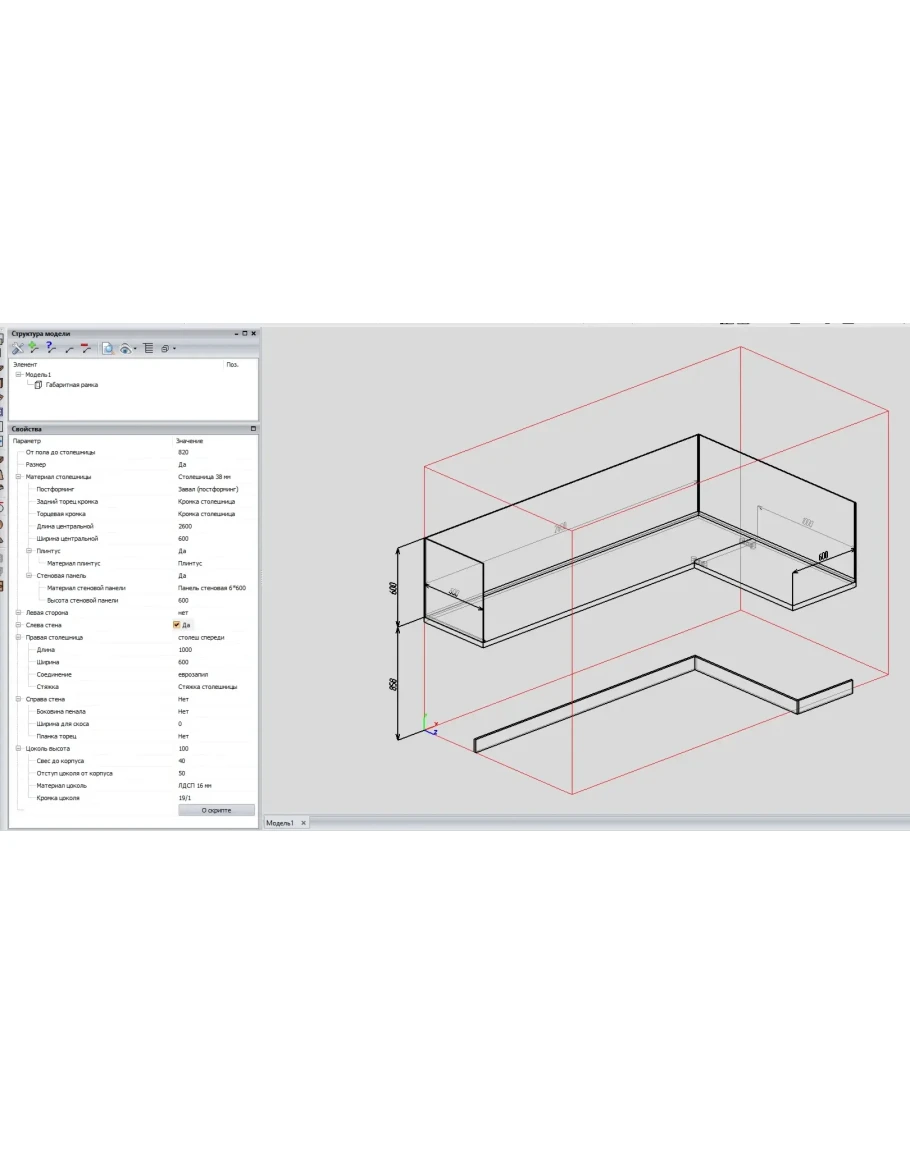This screenshot has height=1155, width=910.
Task: Collapse the Модель1 tree node
Action: click(x=18, y=375)
